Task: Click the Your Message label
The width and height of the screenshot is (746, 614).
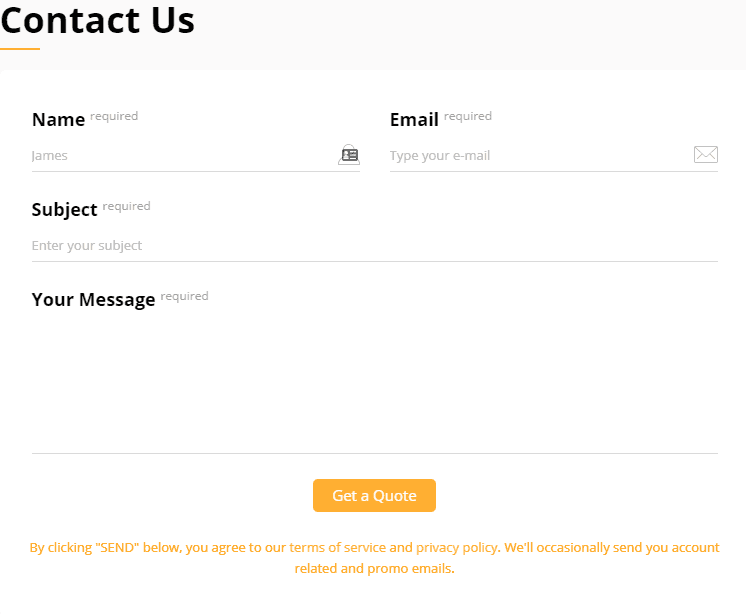Action: (x=94, y=300)
